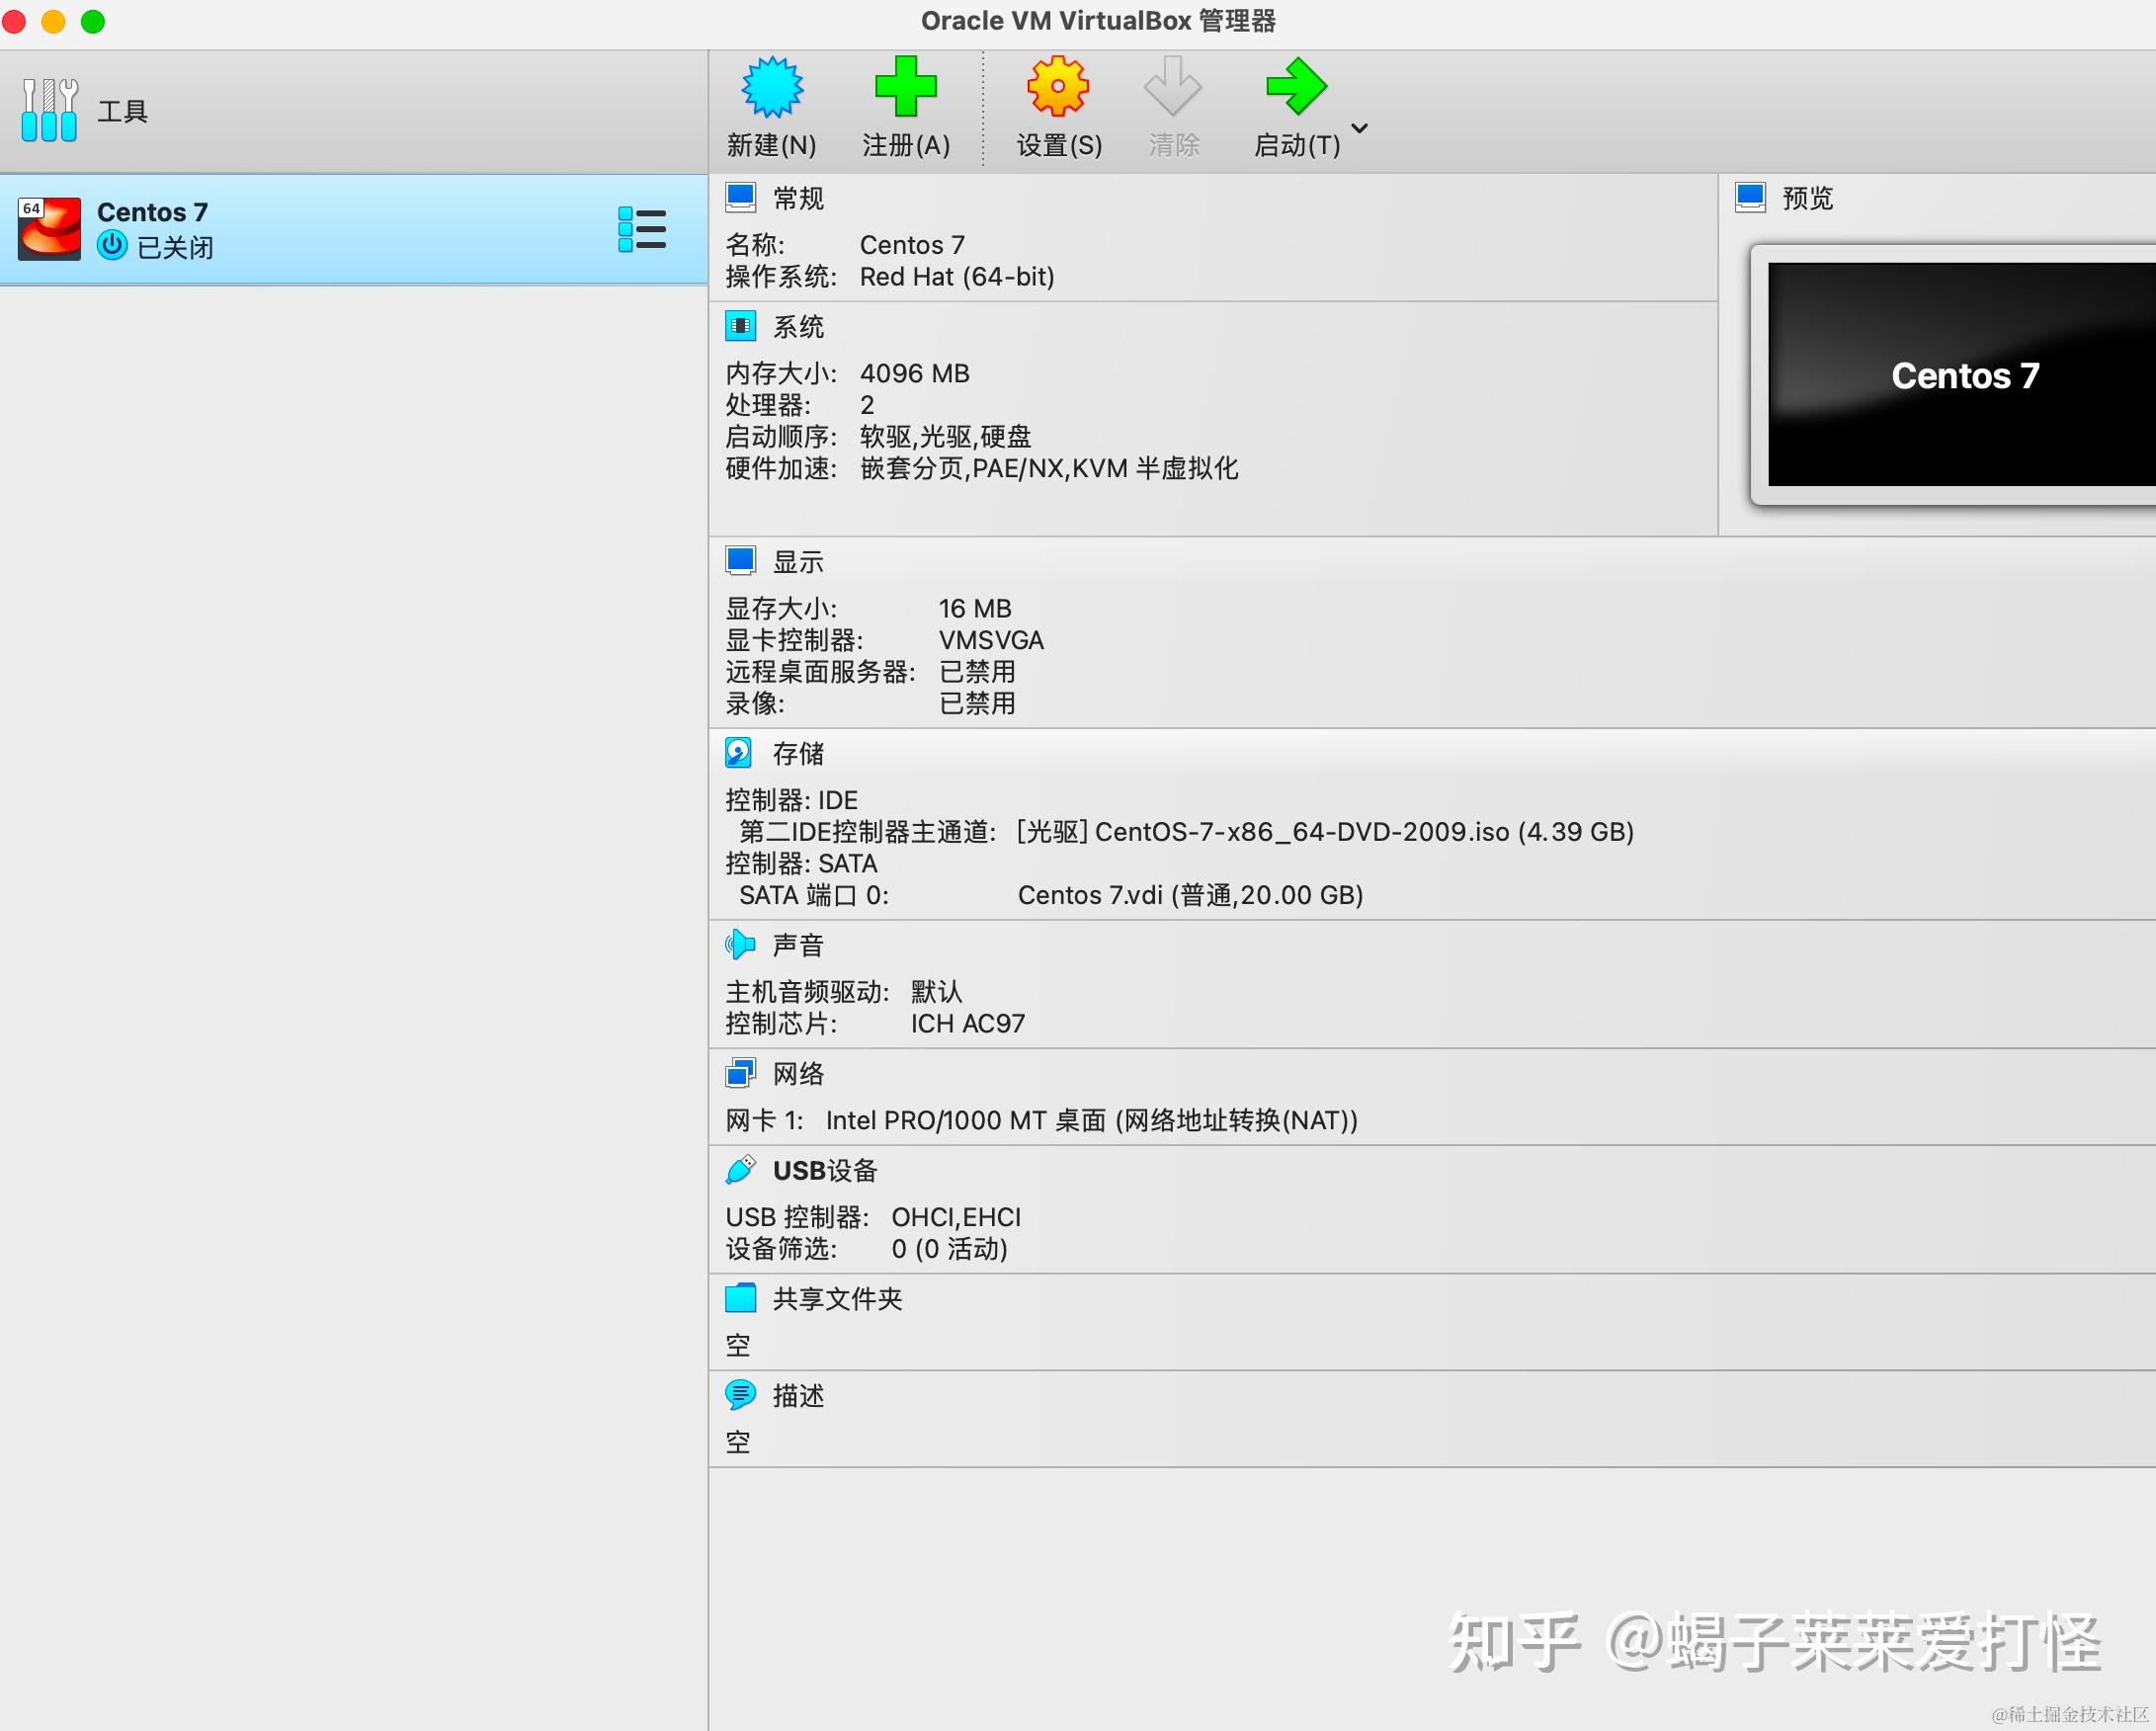
Task: Click the green 注册(A) plus icon
Action: [905, 88]
